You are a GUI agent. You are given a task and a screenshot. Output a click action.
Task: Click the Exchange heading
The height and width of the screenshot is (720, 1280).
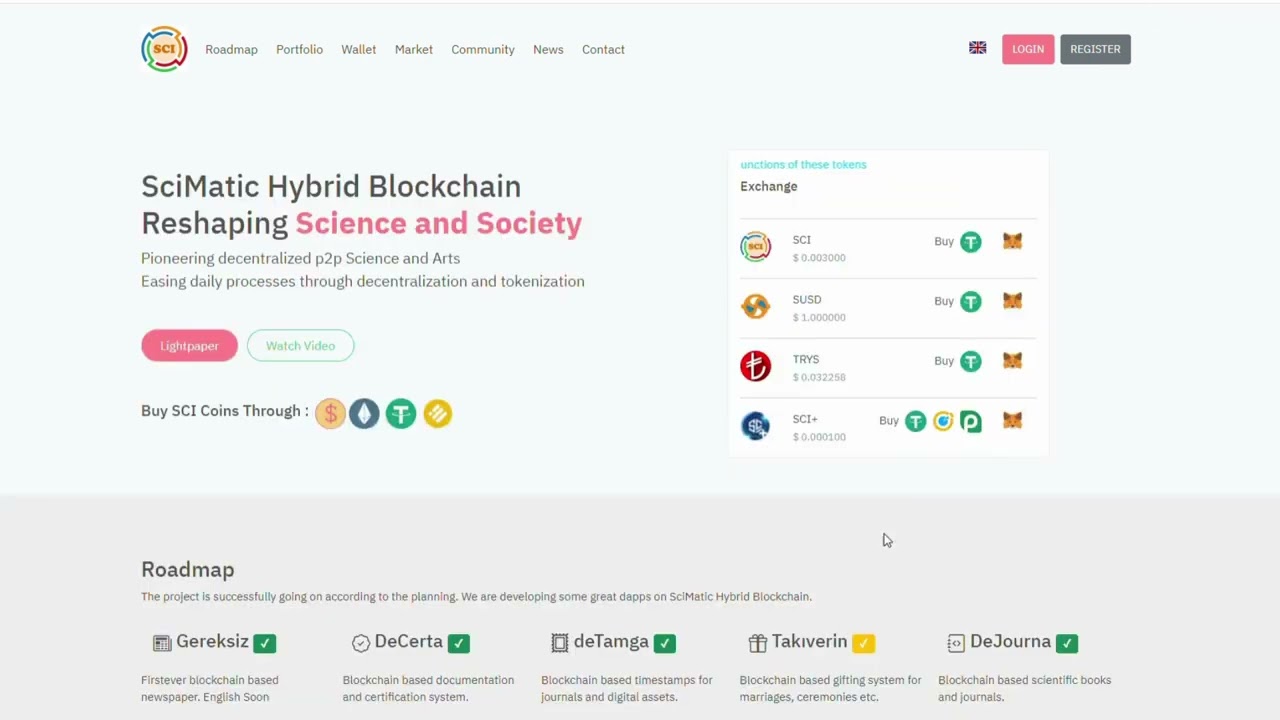pyautogui.click(x=769, y=186)
